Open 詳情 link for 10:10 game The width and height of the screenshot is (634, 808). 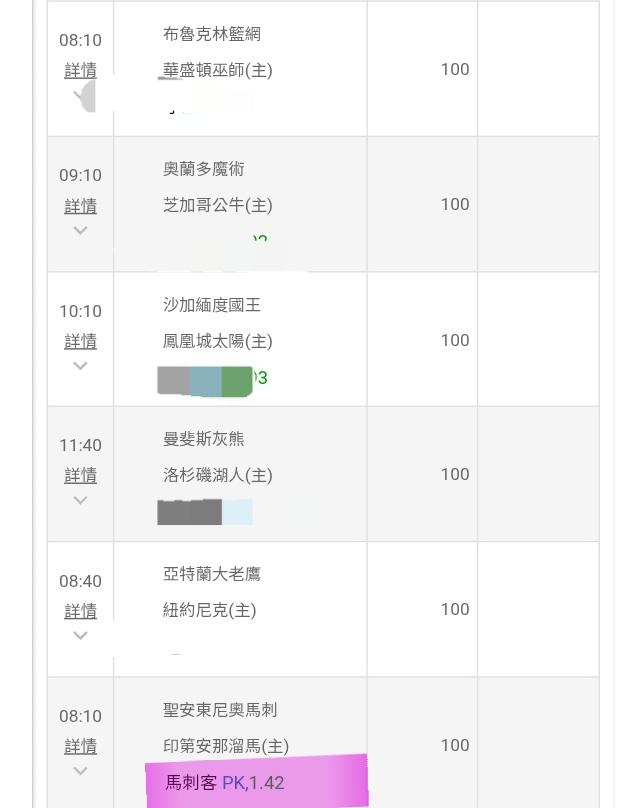tap(80, 341)
